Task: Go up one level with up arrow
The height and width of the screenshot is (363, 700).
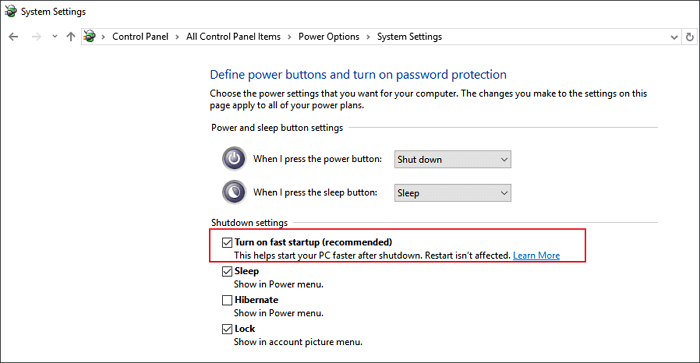Action: [71, 37]
